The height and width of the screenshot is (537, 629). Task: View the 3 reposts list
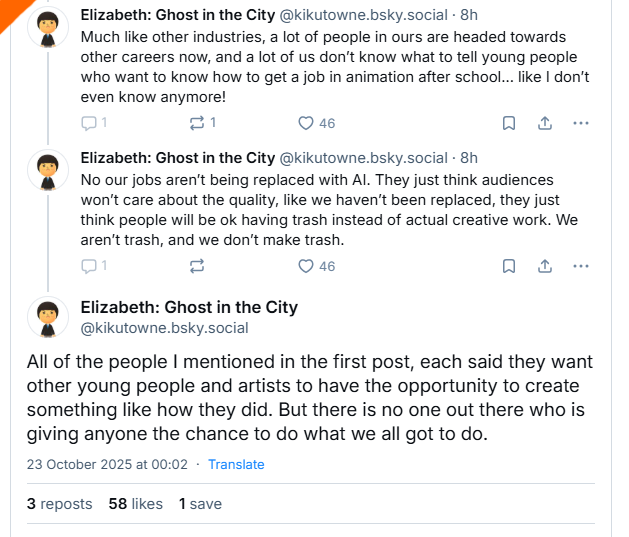pos(60,504)
